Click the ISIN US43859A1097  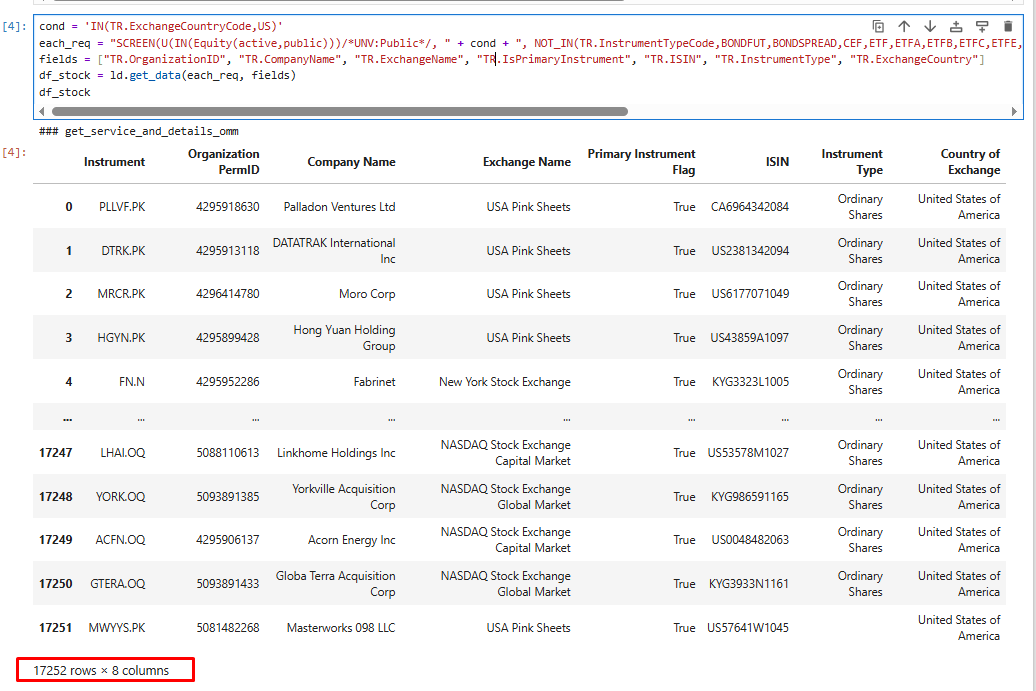pos(749,338)
